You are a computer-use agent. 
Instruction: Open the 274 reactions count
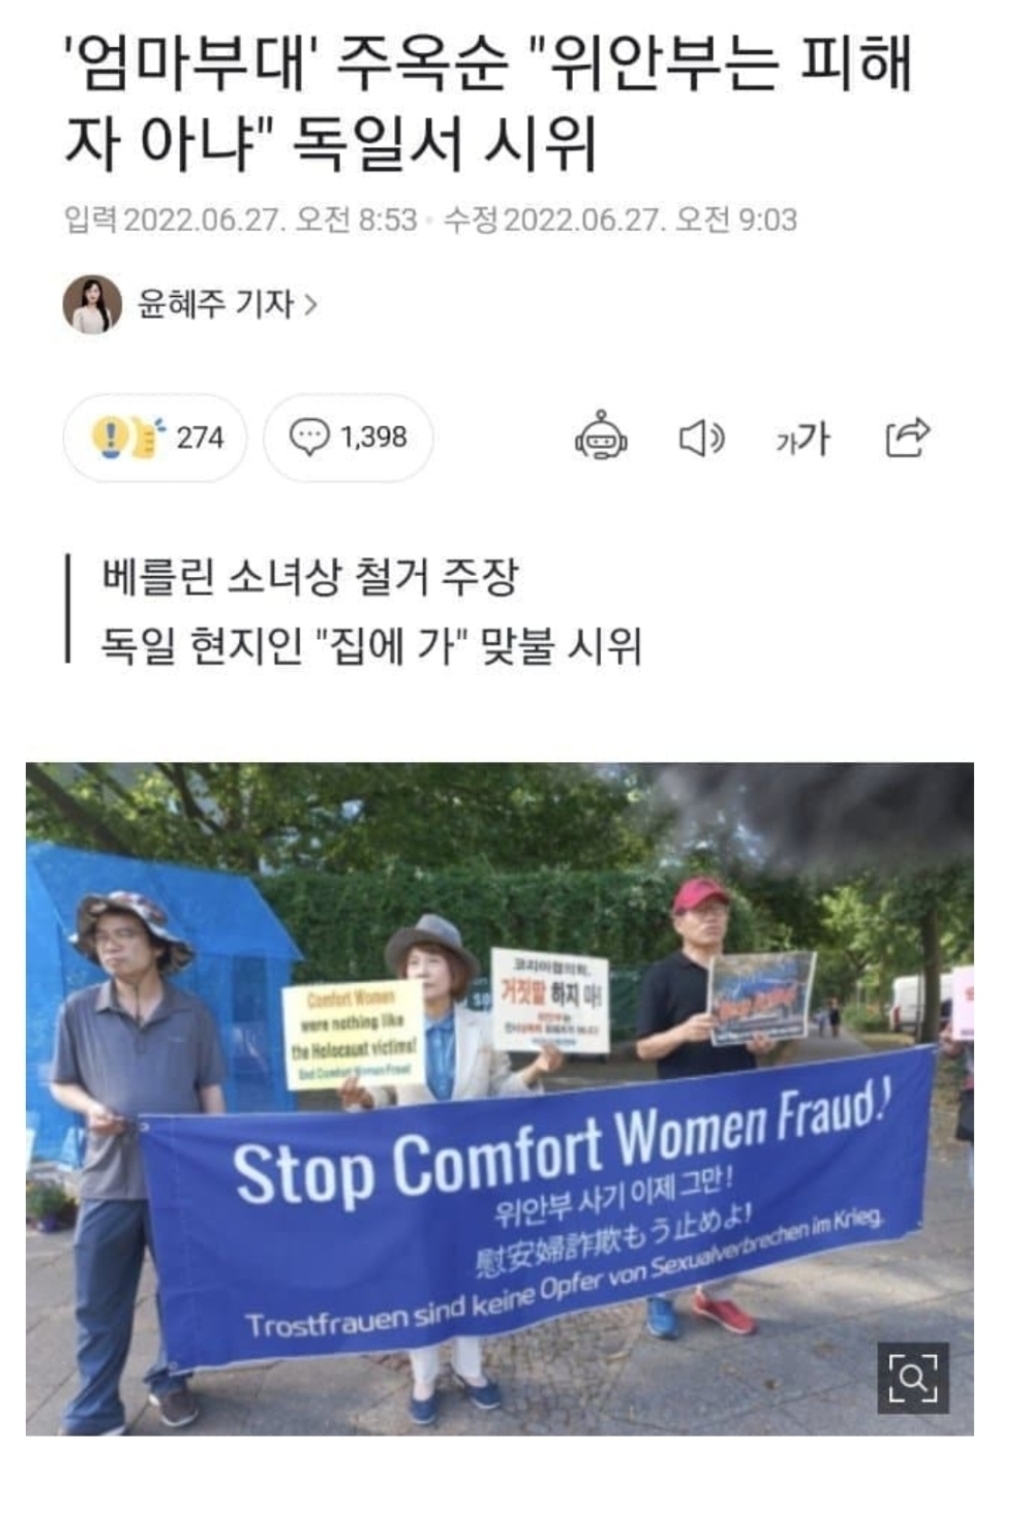(x=200, y=437)
